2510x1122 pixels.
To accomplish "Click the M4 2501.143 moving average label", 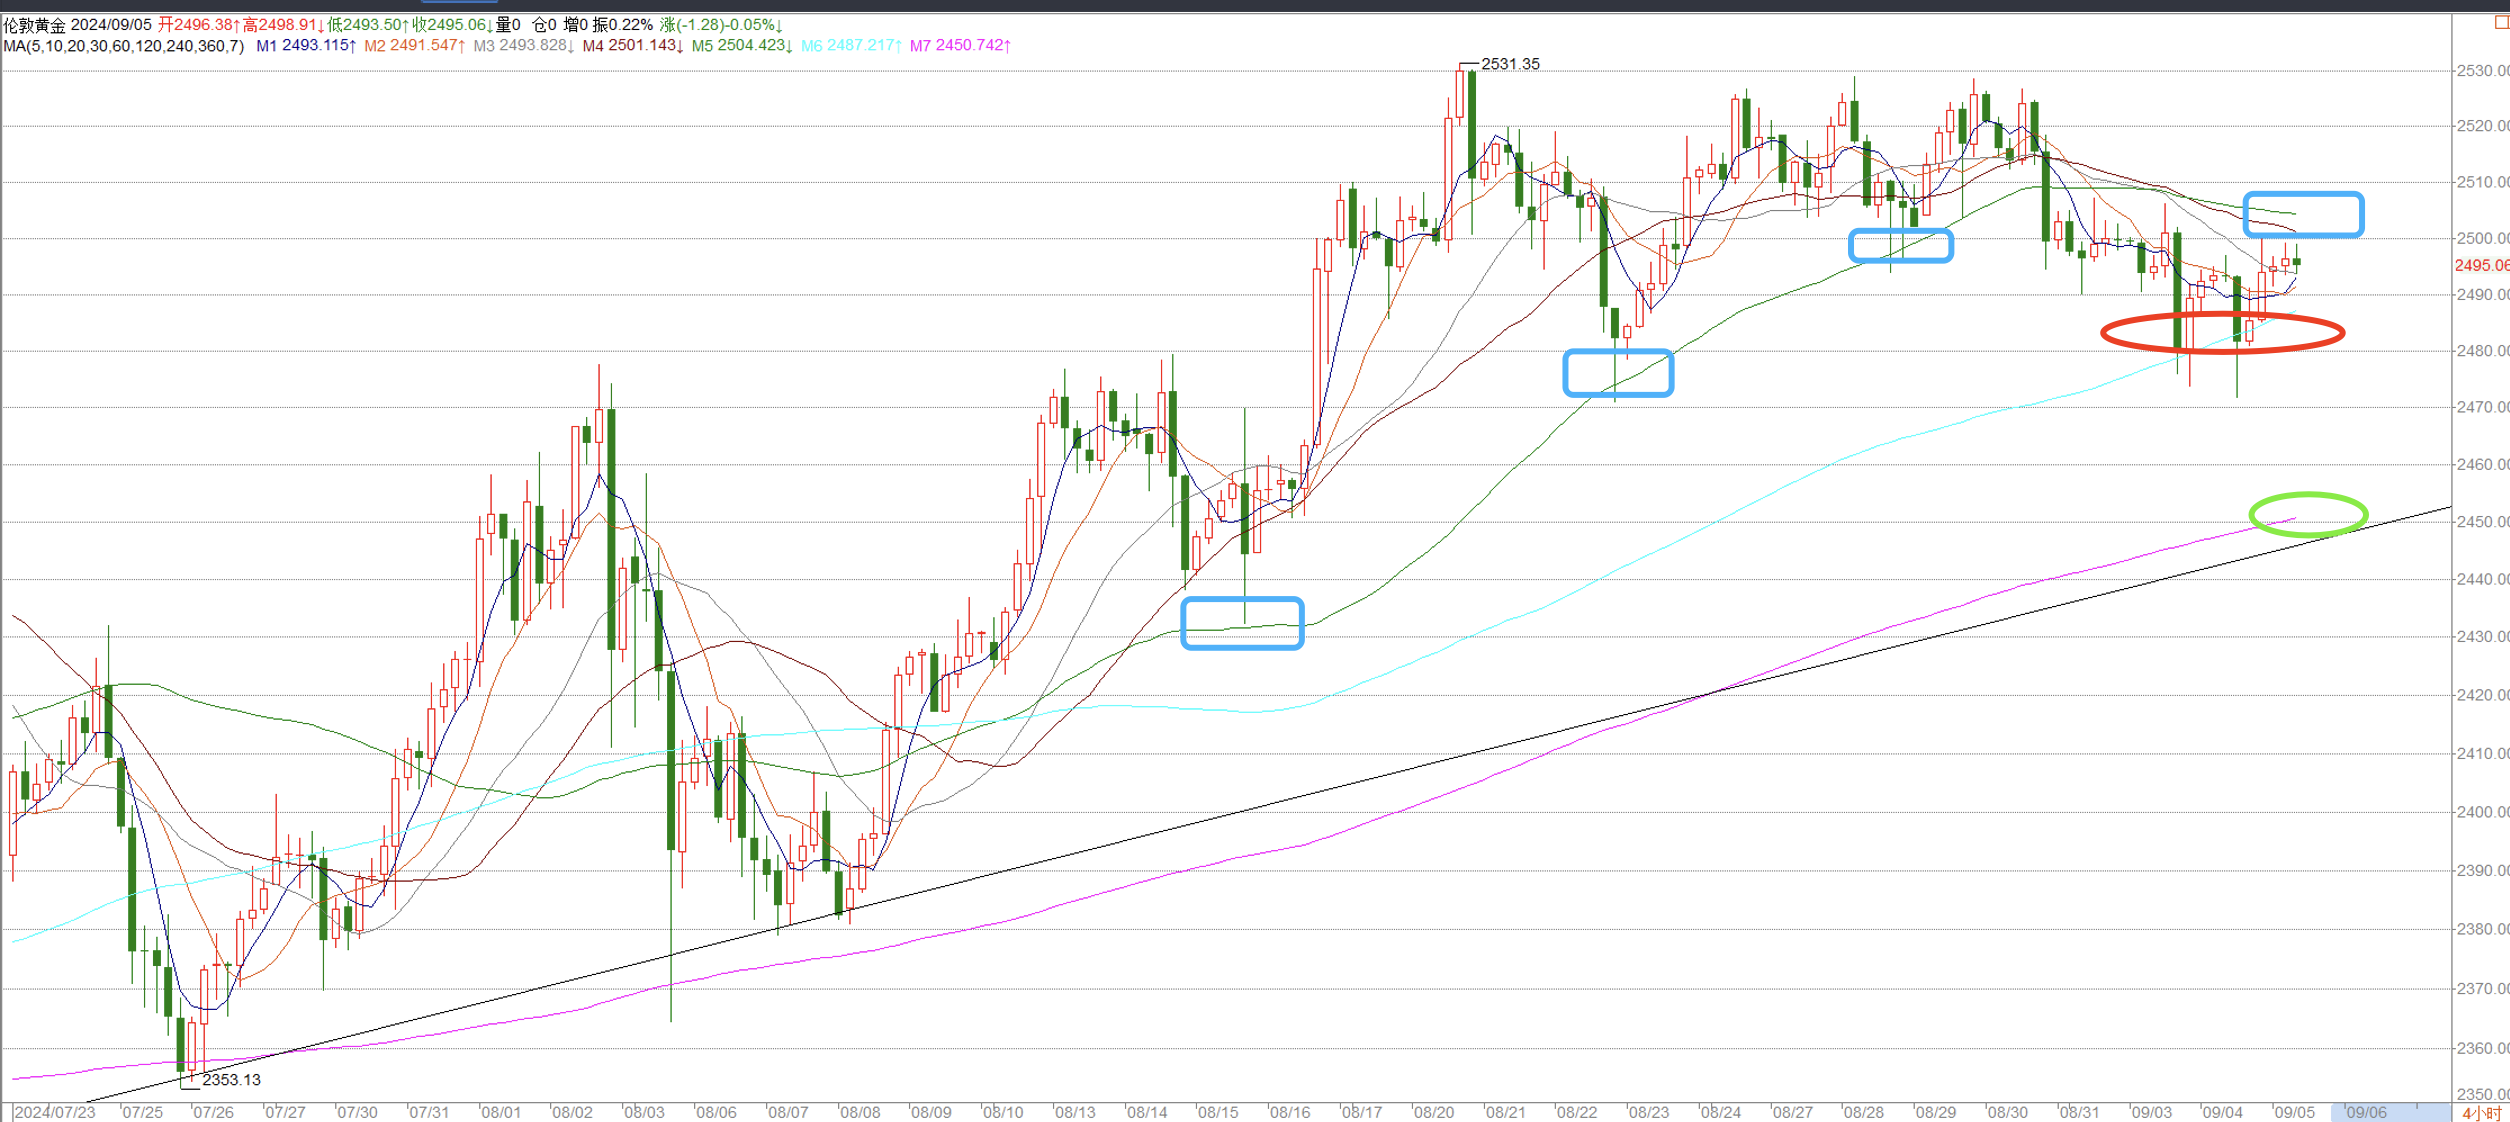I will pos(633,46).
